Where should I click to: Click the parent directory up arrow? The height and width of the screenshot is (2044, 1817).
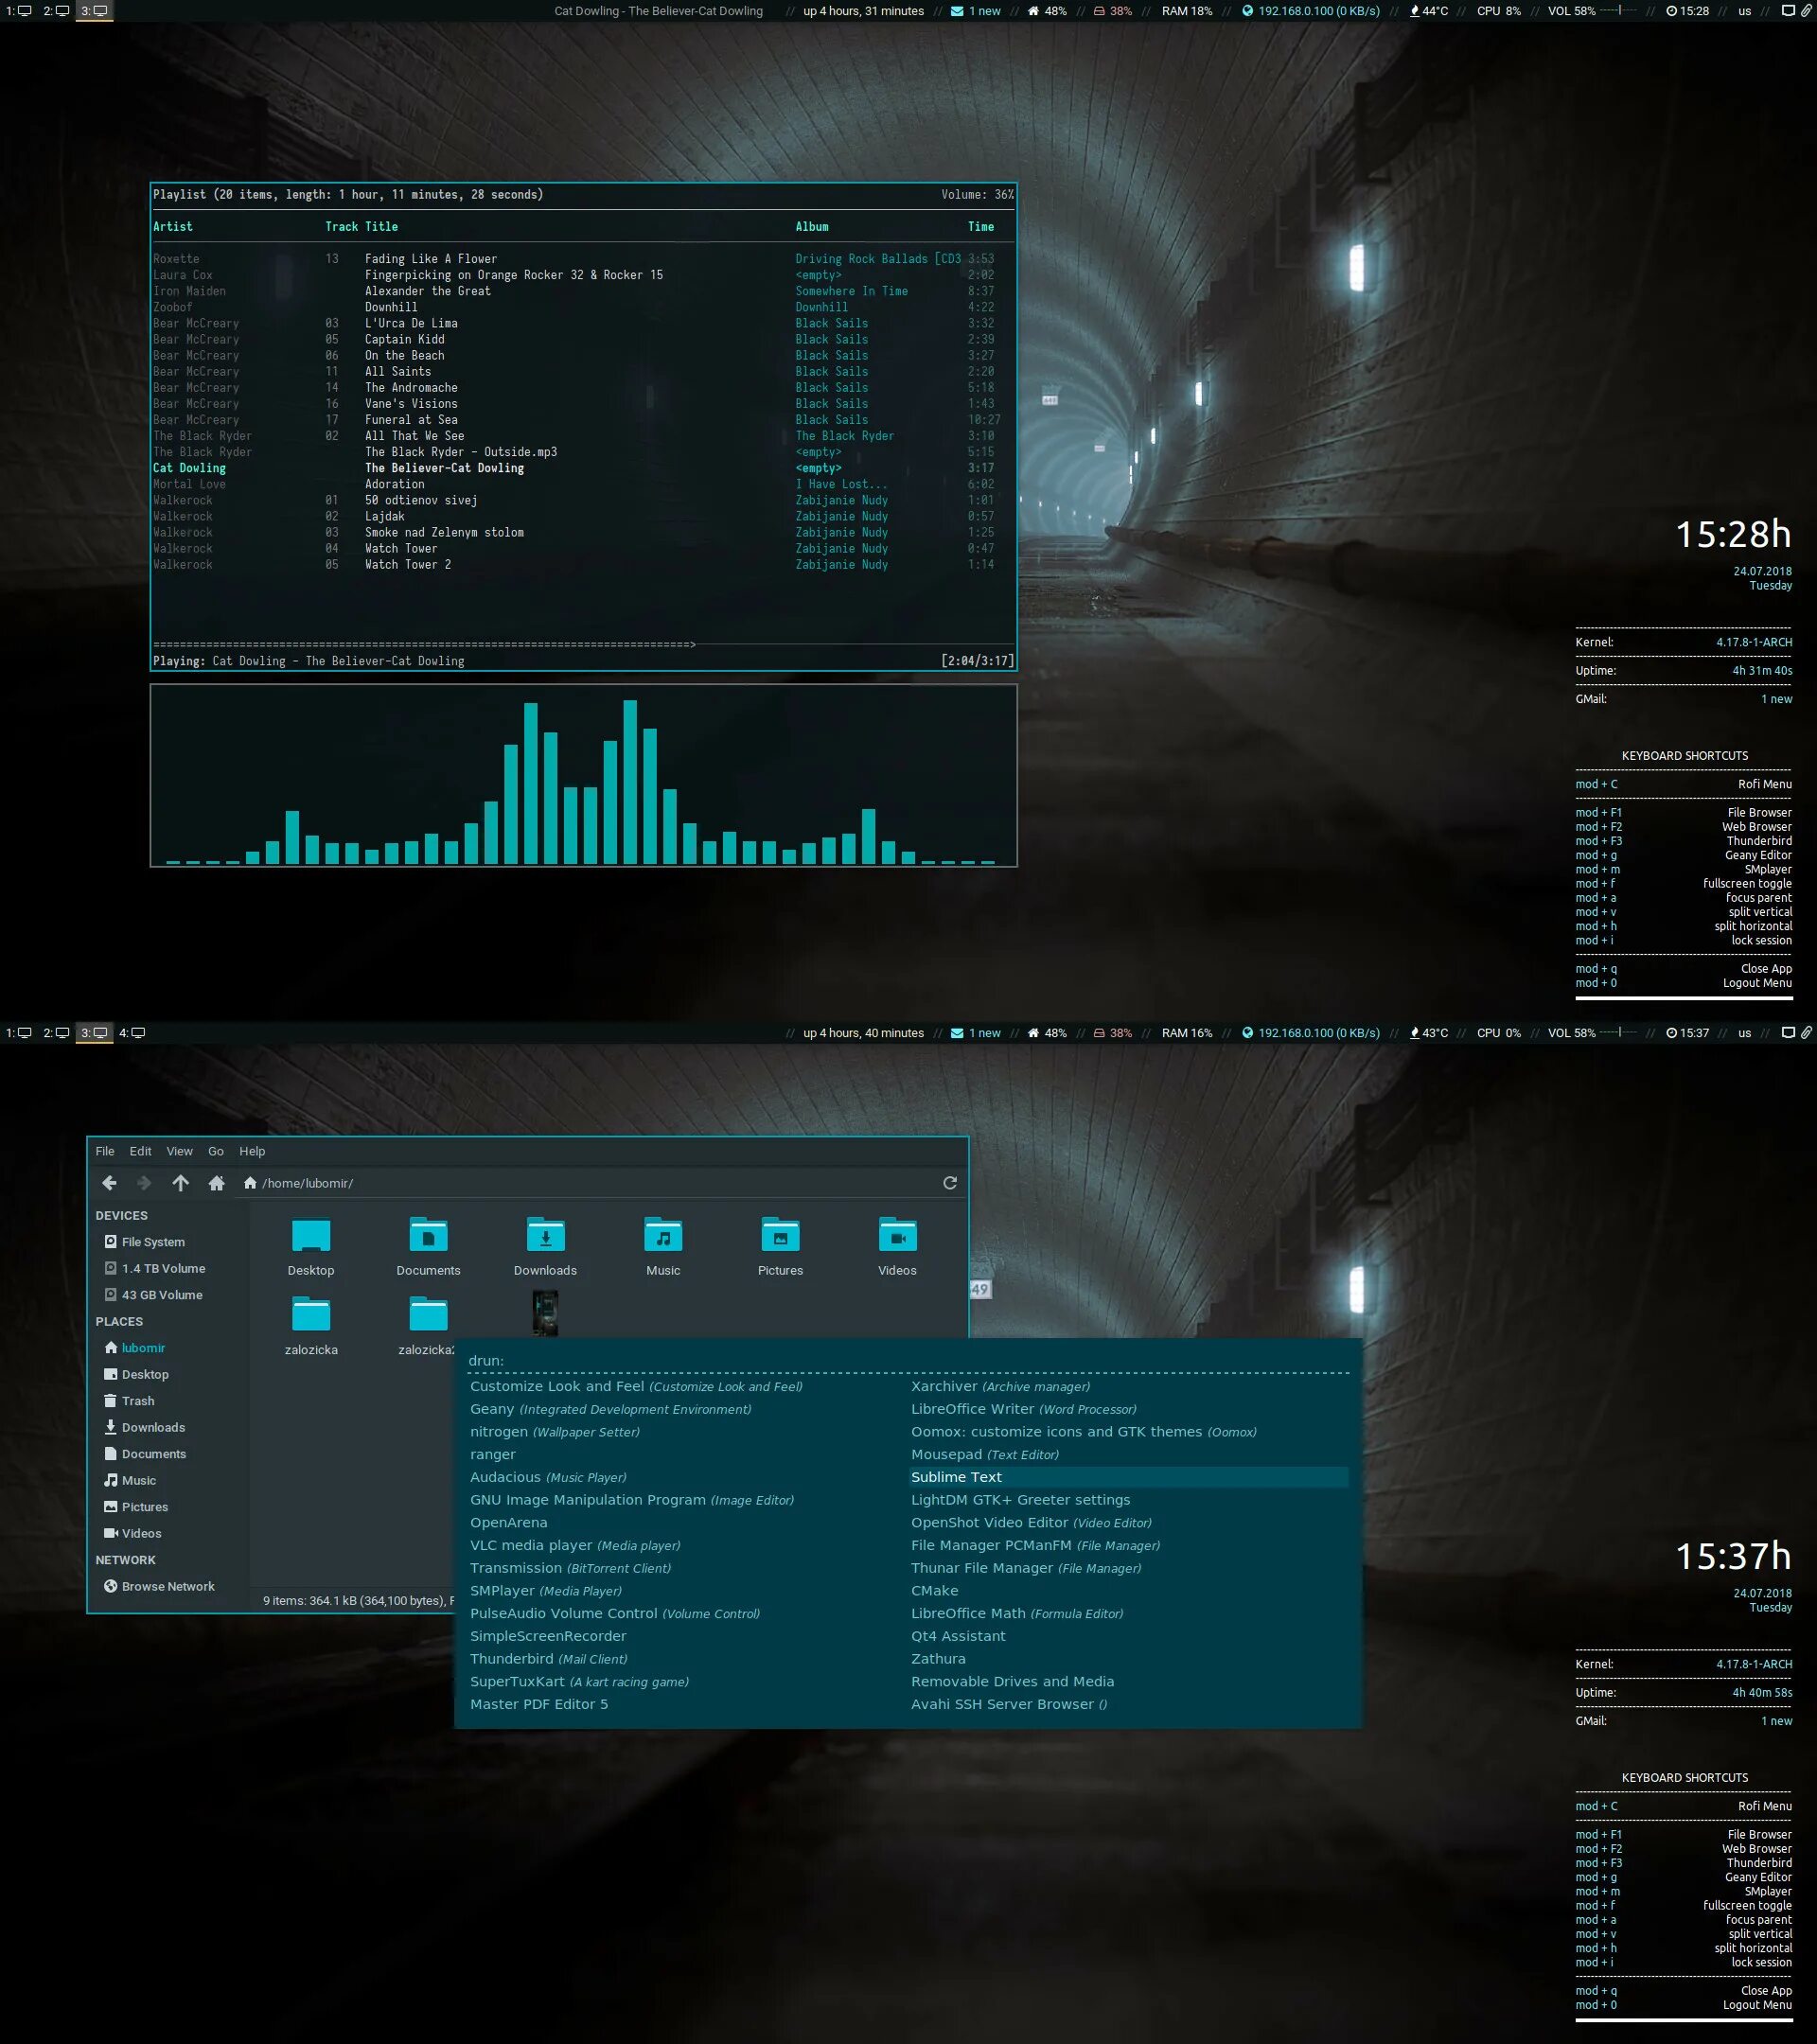180,1183
